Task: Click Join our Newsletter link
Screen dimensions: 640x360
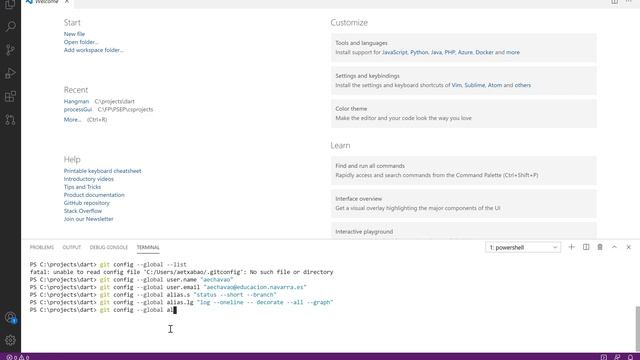Action: click(89, 219)
